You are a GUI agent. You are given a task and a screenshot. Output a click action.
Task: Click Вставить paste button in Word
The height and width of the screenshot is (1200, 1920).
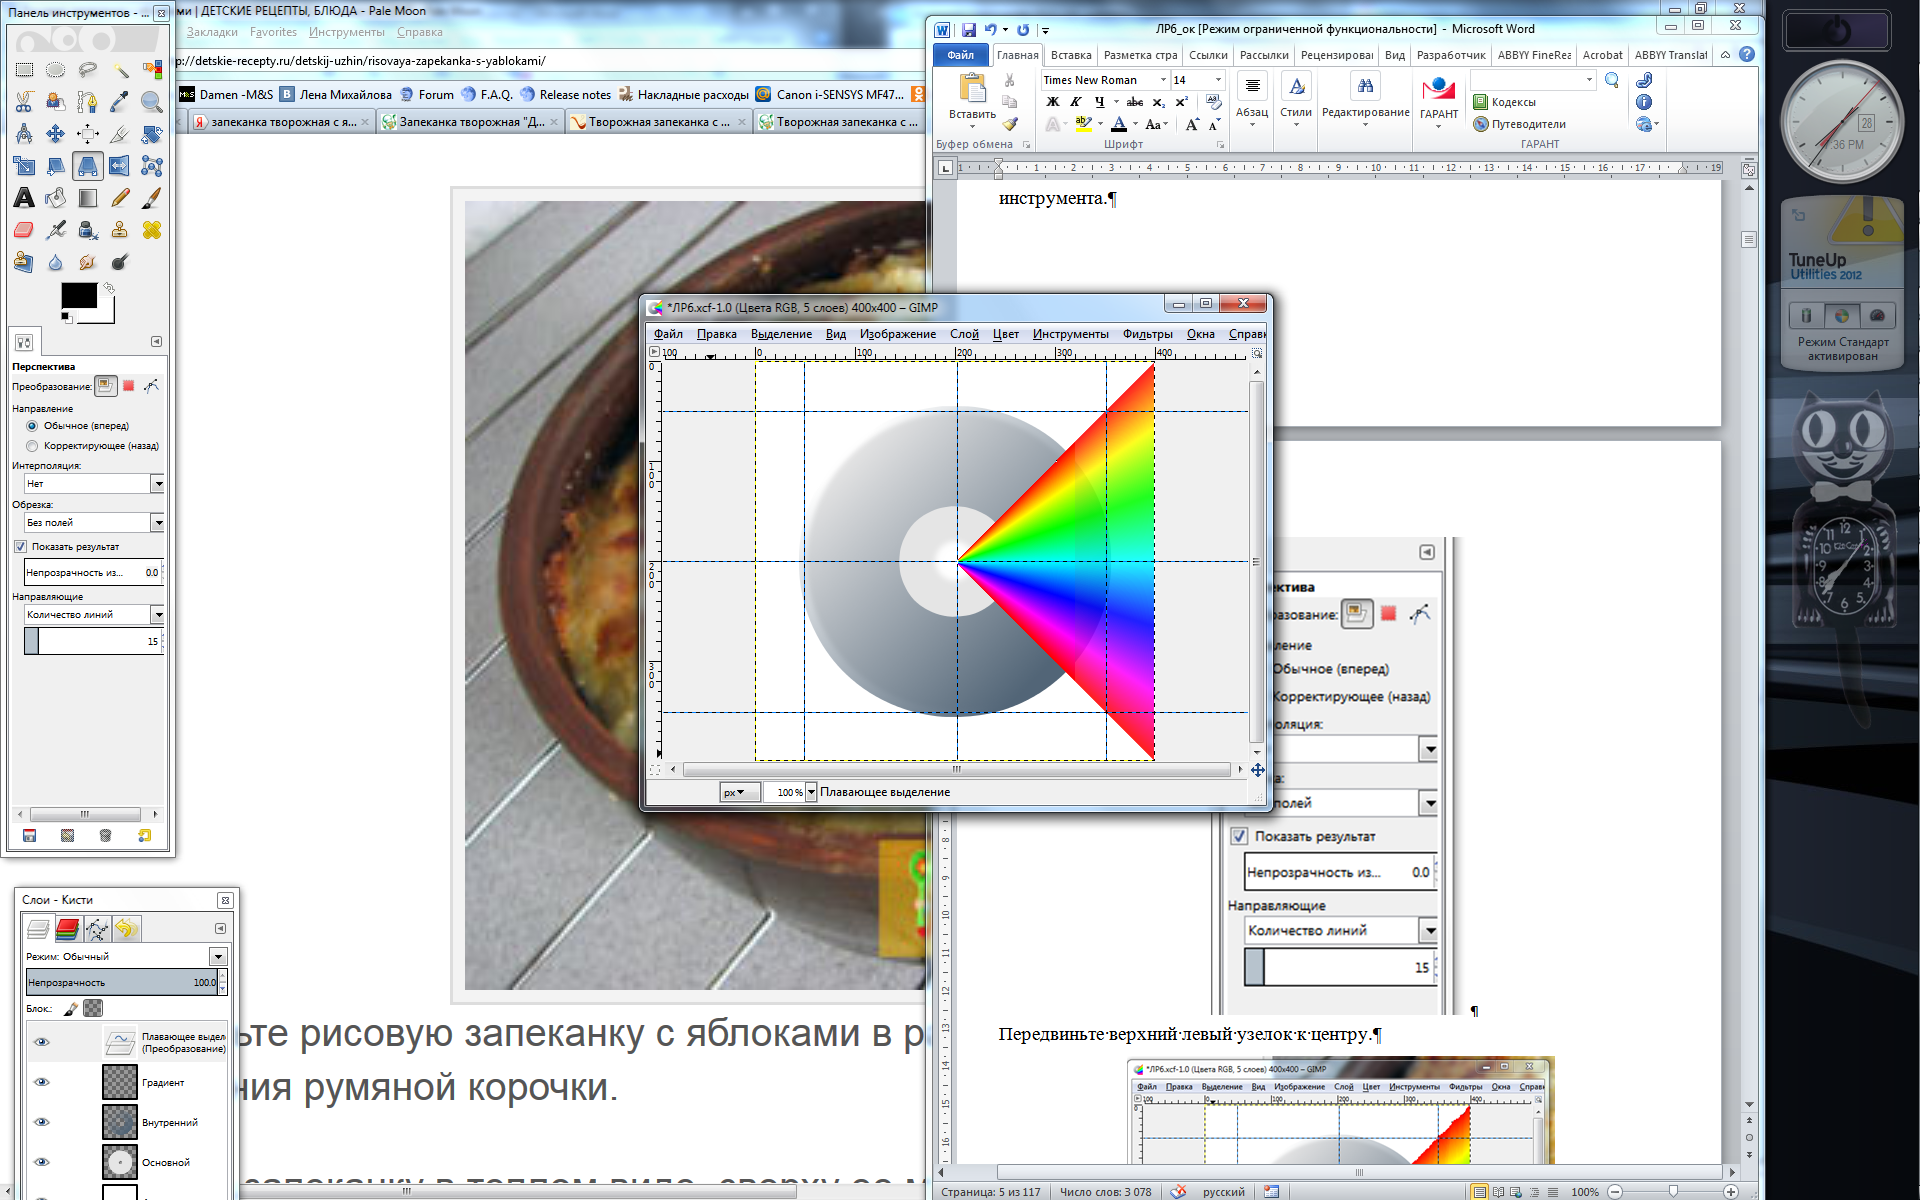tap(972, 98)
